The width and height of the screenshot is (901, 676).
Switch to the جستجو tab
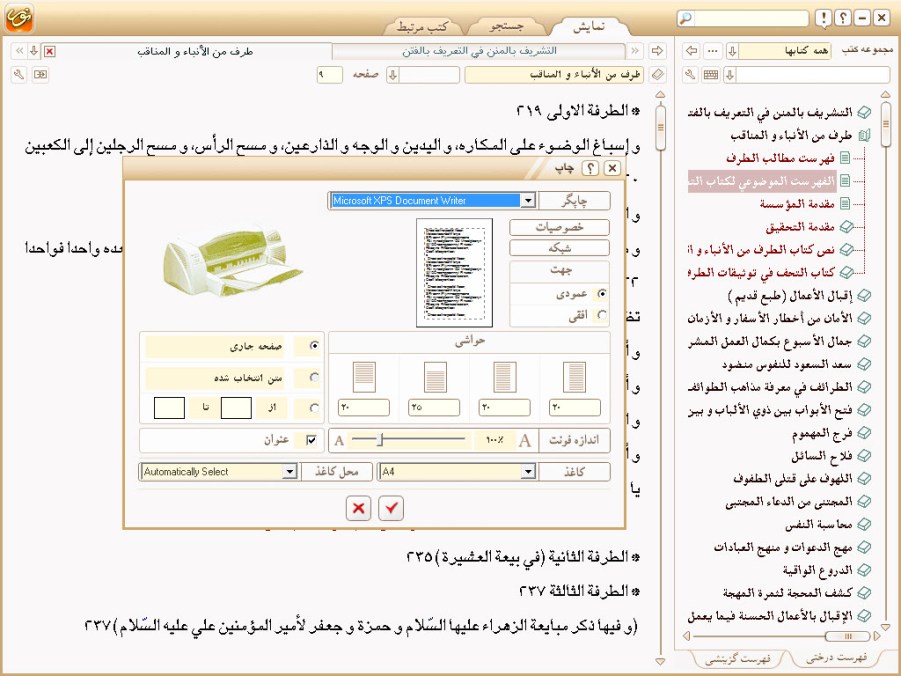tap(506, 26)
